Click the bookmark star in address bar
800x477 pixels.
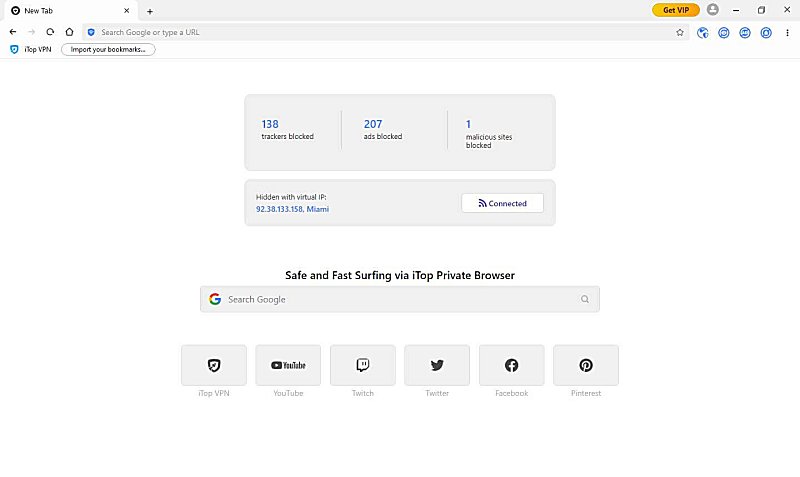click(x=680, y=32)
